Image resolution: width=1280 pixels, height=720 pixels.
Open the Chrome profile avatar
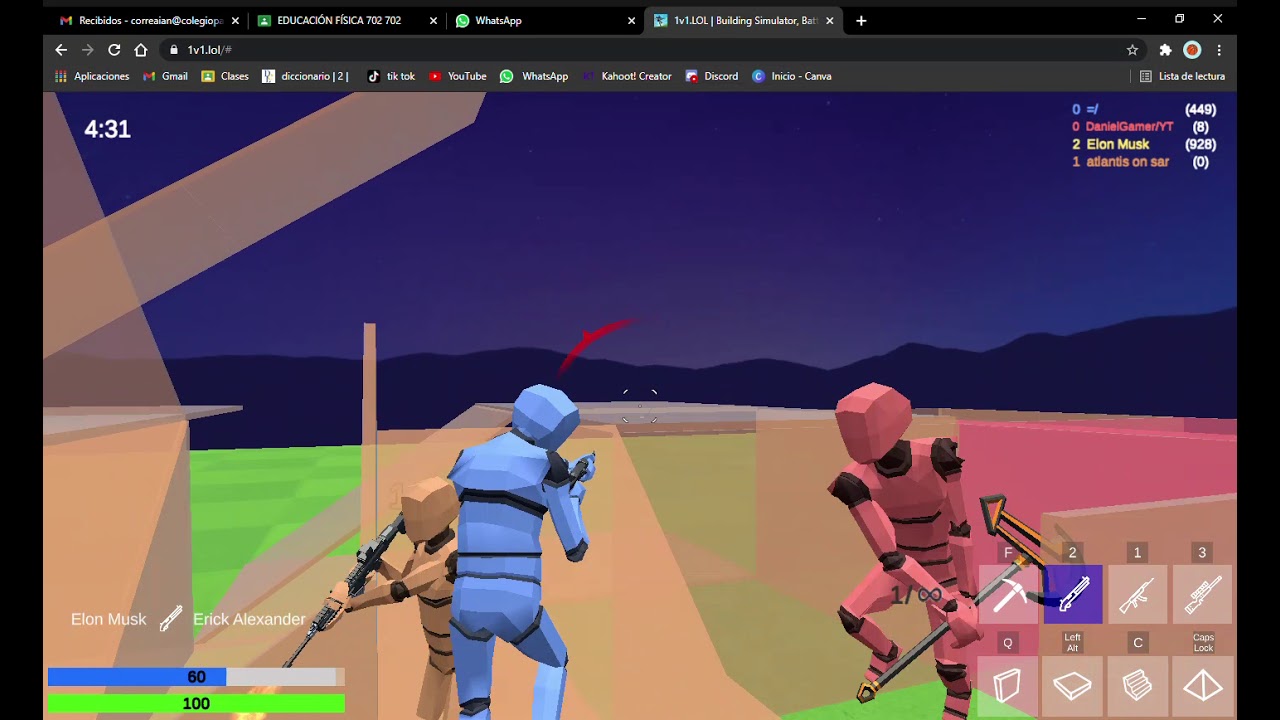[1192, 49]
